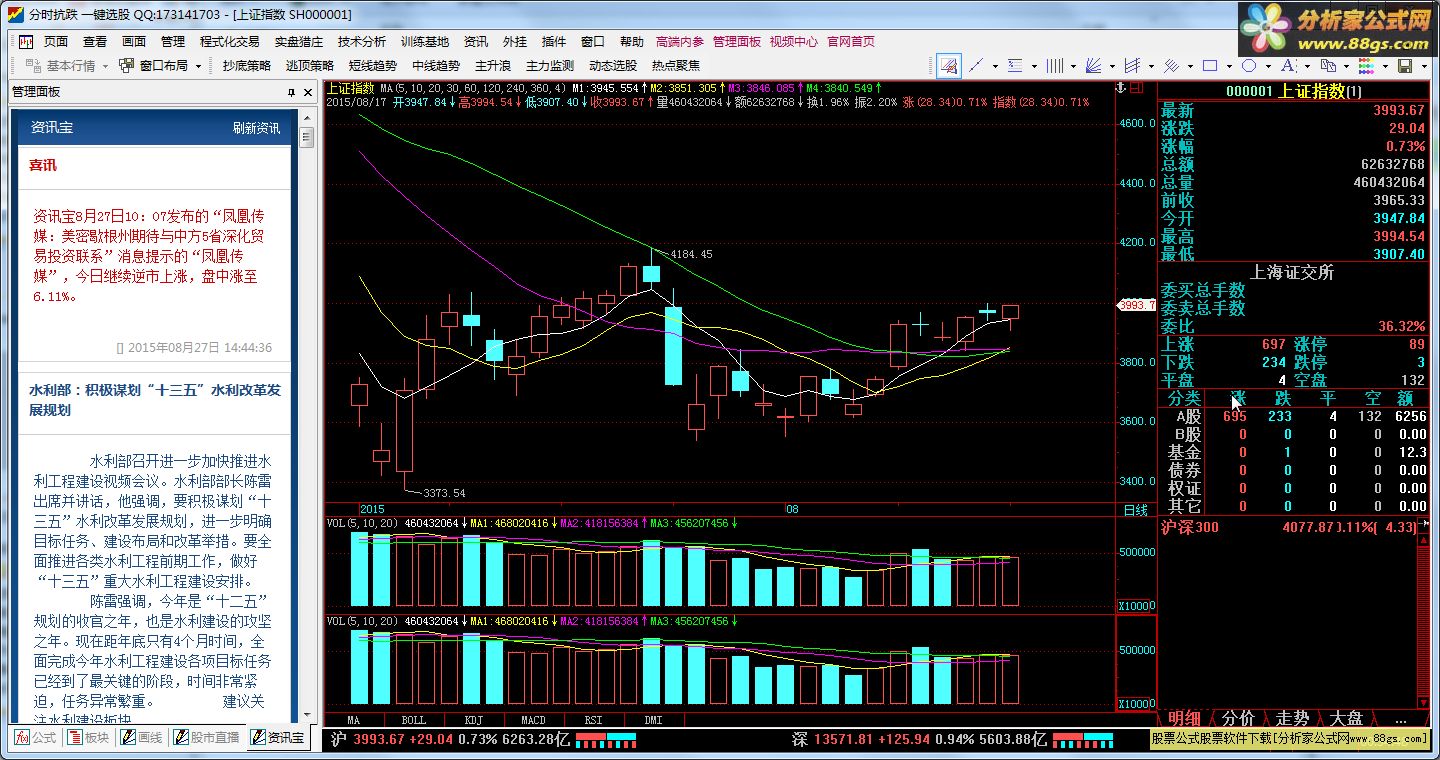Open the fan lines tool dropdown arrow
Image resolution: width=1440 pixels, height=760 pixels.
1112,66
